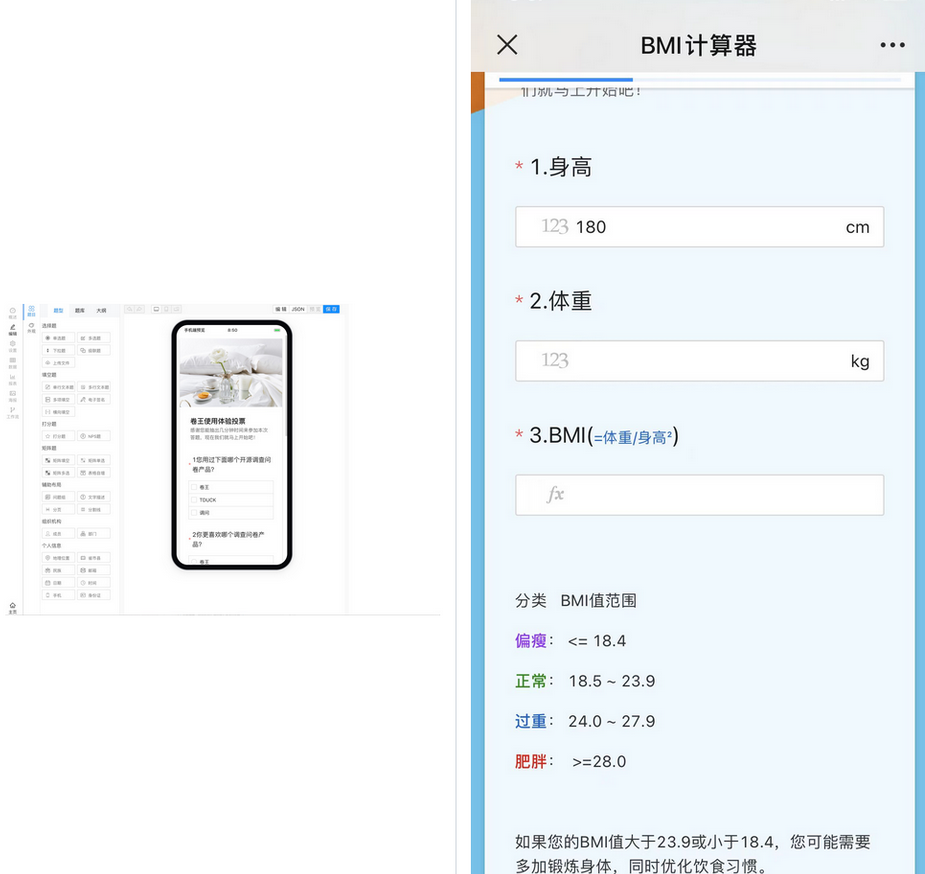Open the 数据 panel in left sidebar

point(13,361)
